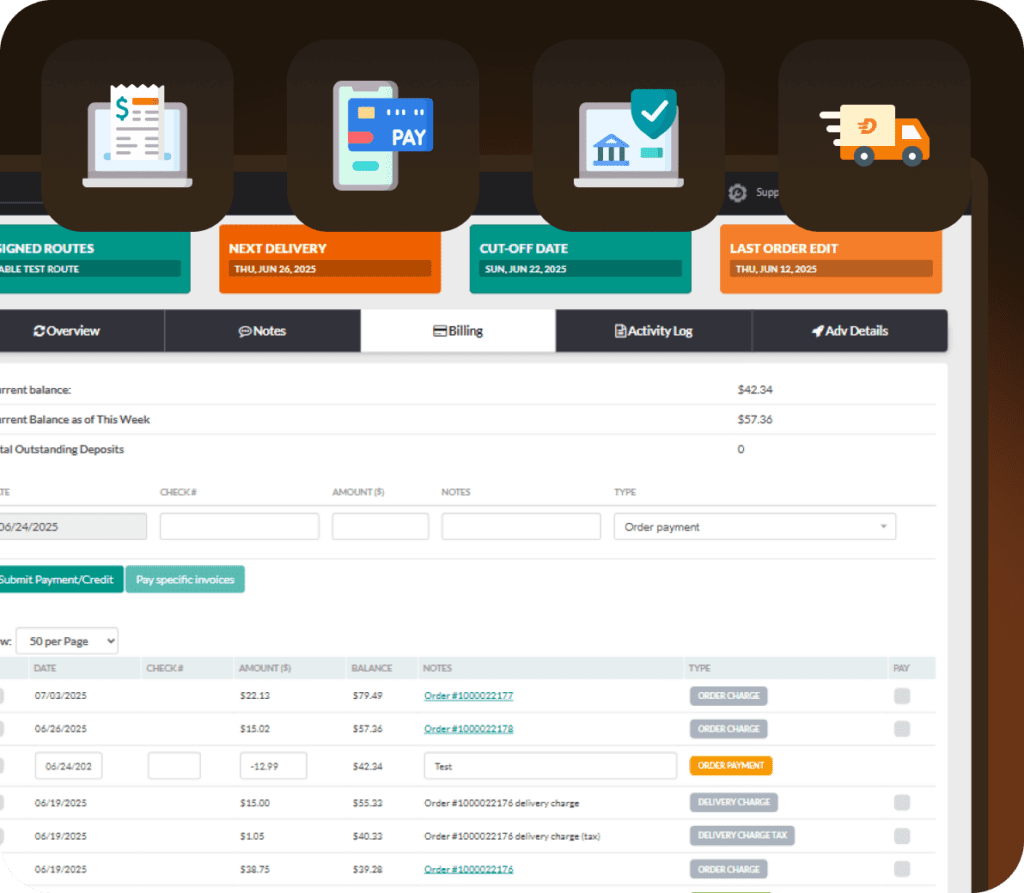Switch to the Overview tab
Screen dimensions: 1024x893
[x=67, y=331]
